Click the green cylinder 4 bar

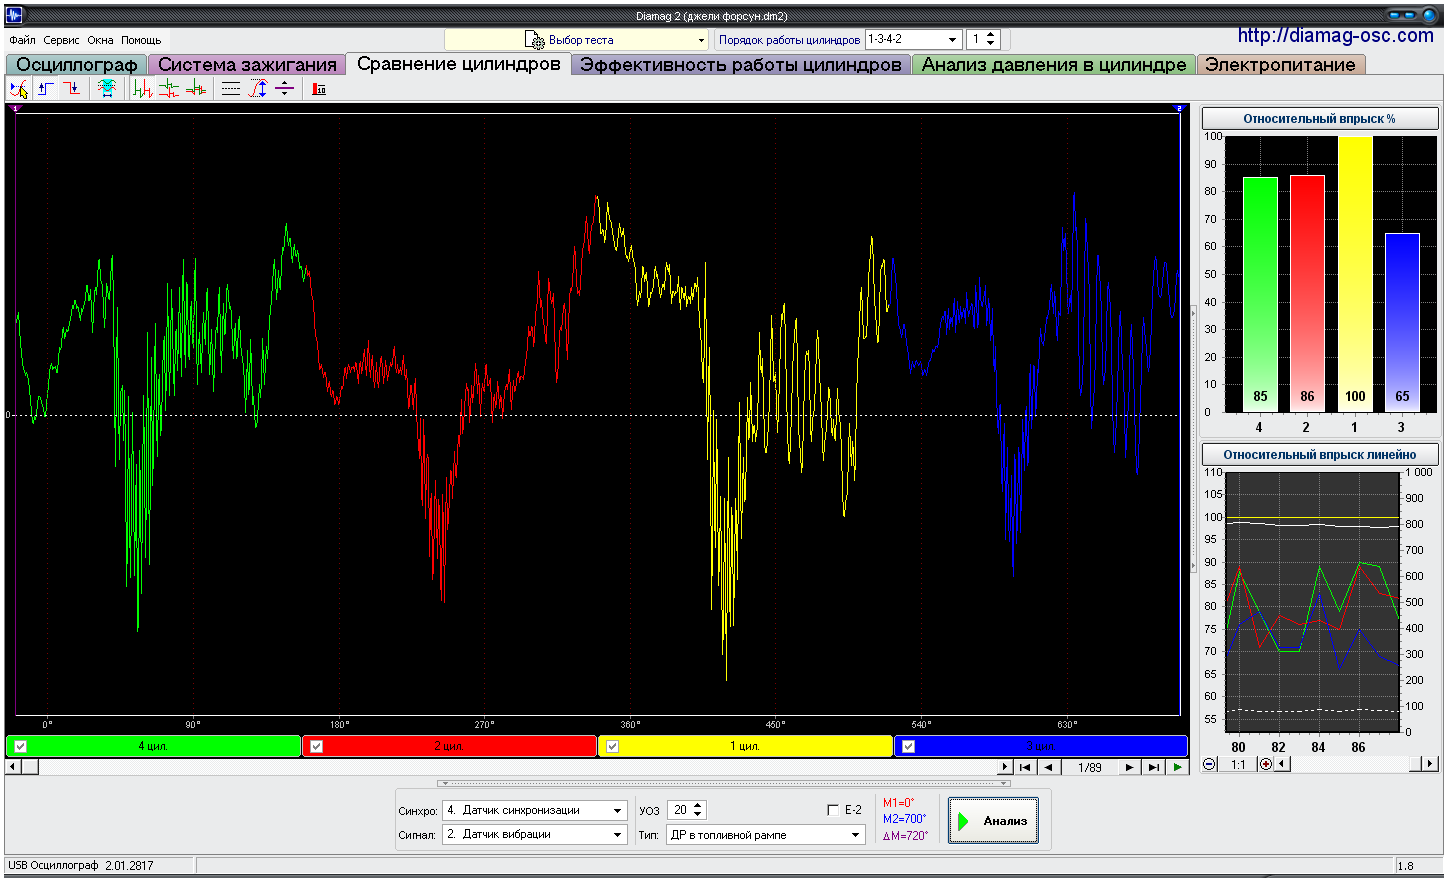1260,294
